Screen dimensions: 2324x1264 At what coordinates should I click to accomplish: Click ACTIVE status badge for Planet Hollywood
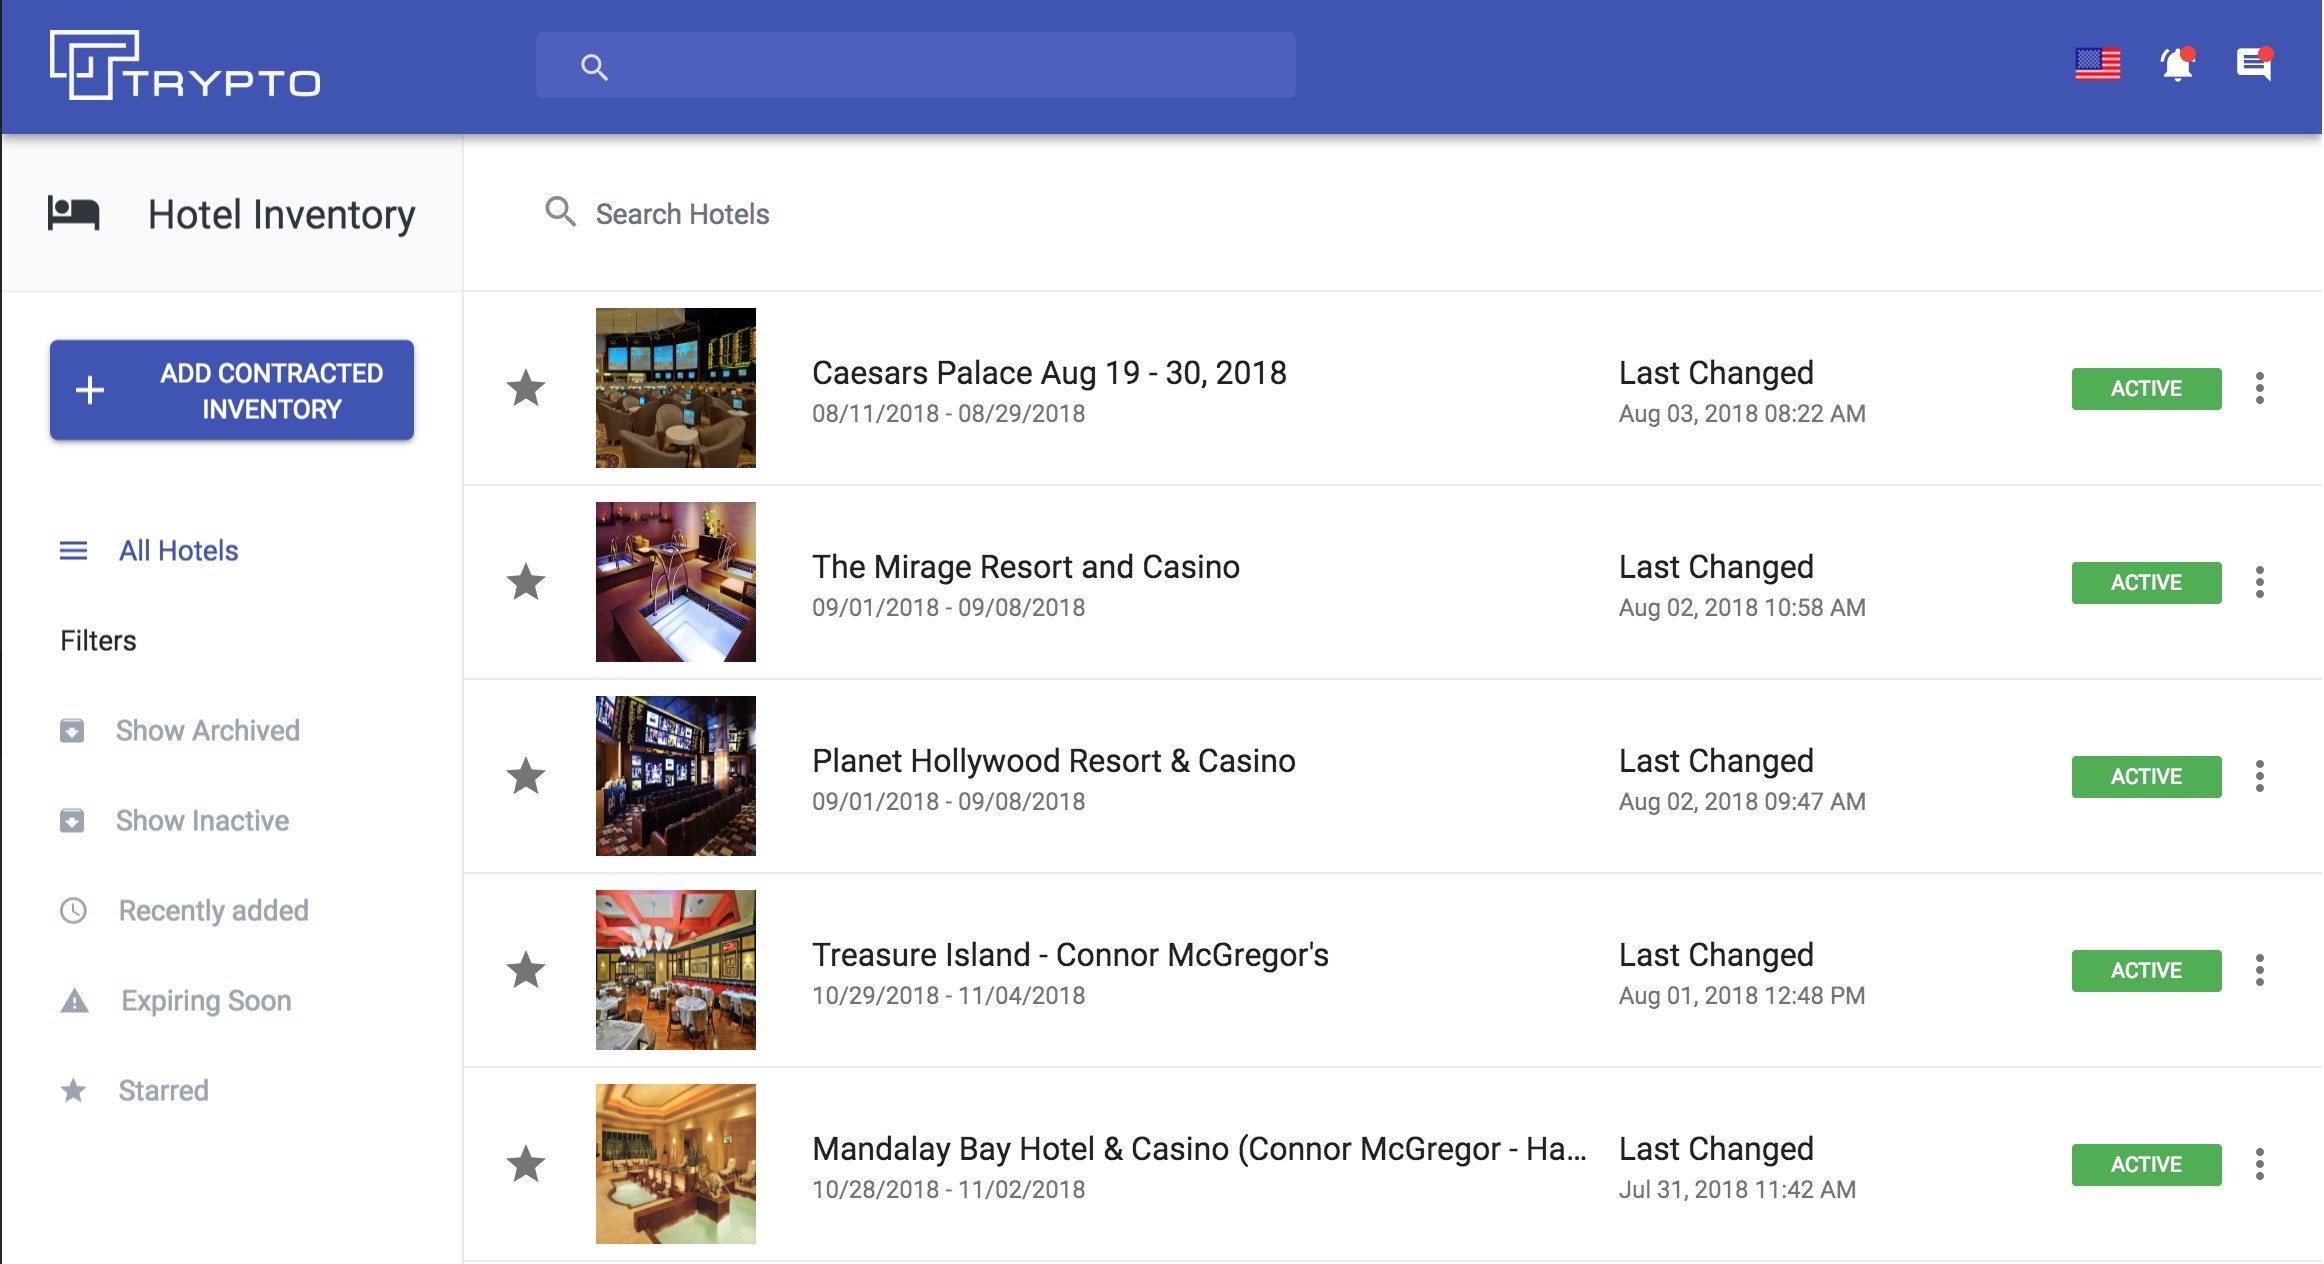(x=2146, y=776)
